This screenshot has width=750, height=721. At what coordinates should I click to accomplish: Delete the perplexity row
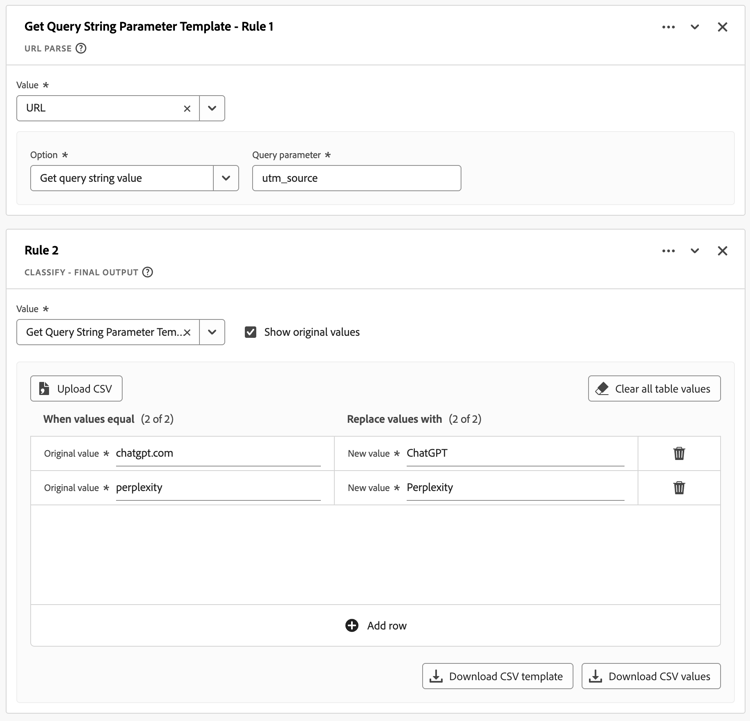click(679, 488)
